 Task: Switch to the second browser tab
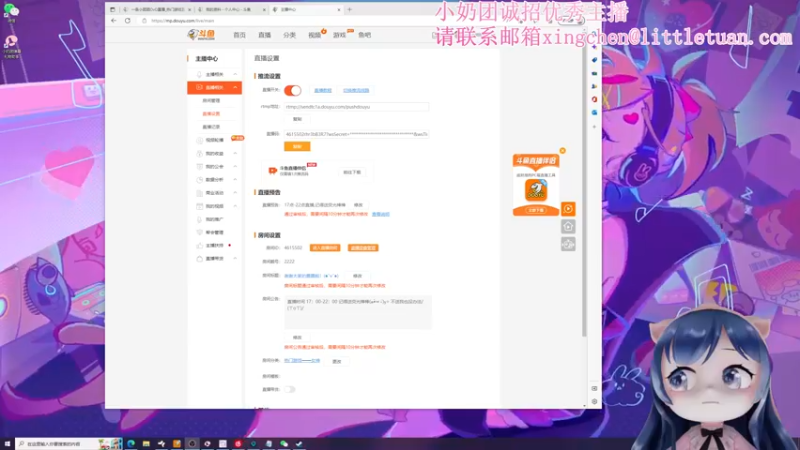pyautogui.click(x=231, y=9)
